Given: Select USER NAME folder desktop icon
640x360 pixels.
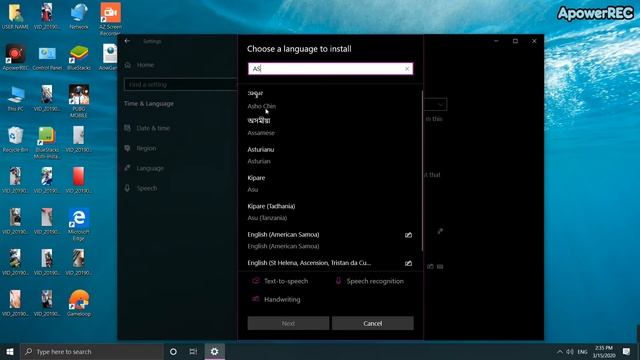Looking at the screenshot, I should point(16,17).
